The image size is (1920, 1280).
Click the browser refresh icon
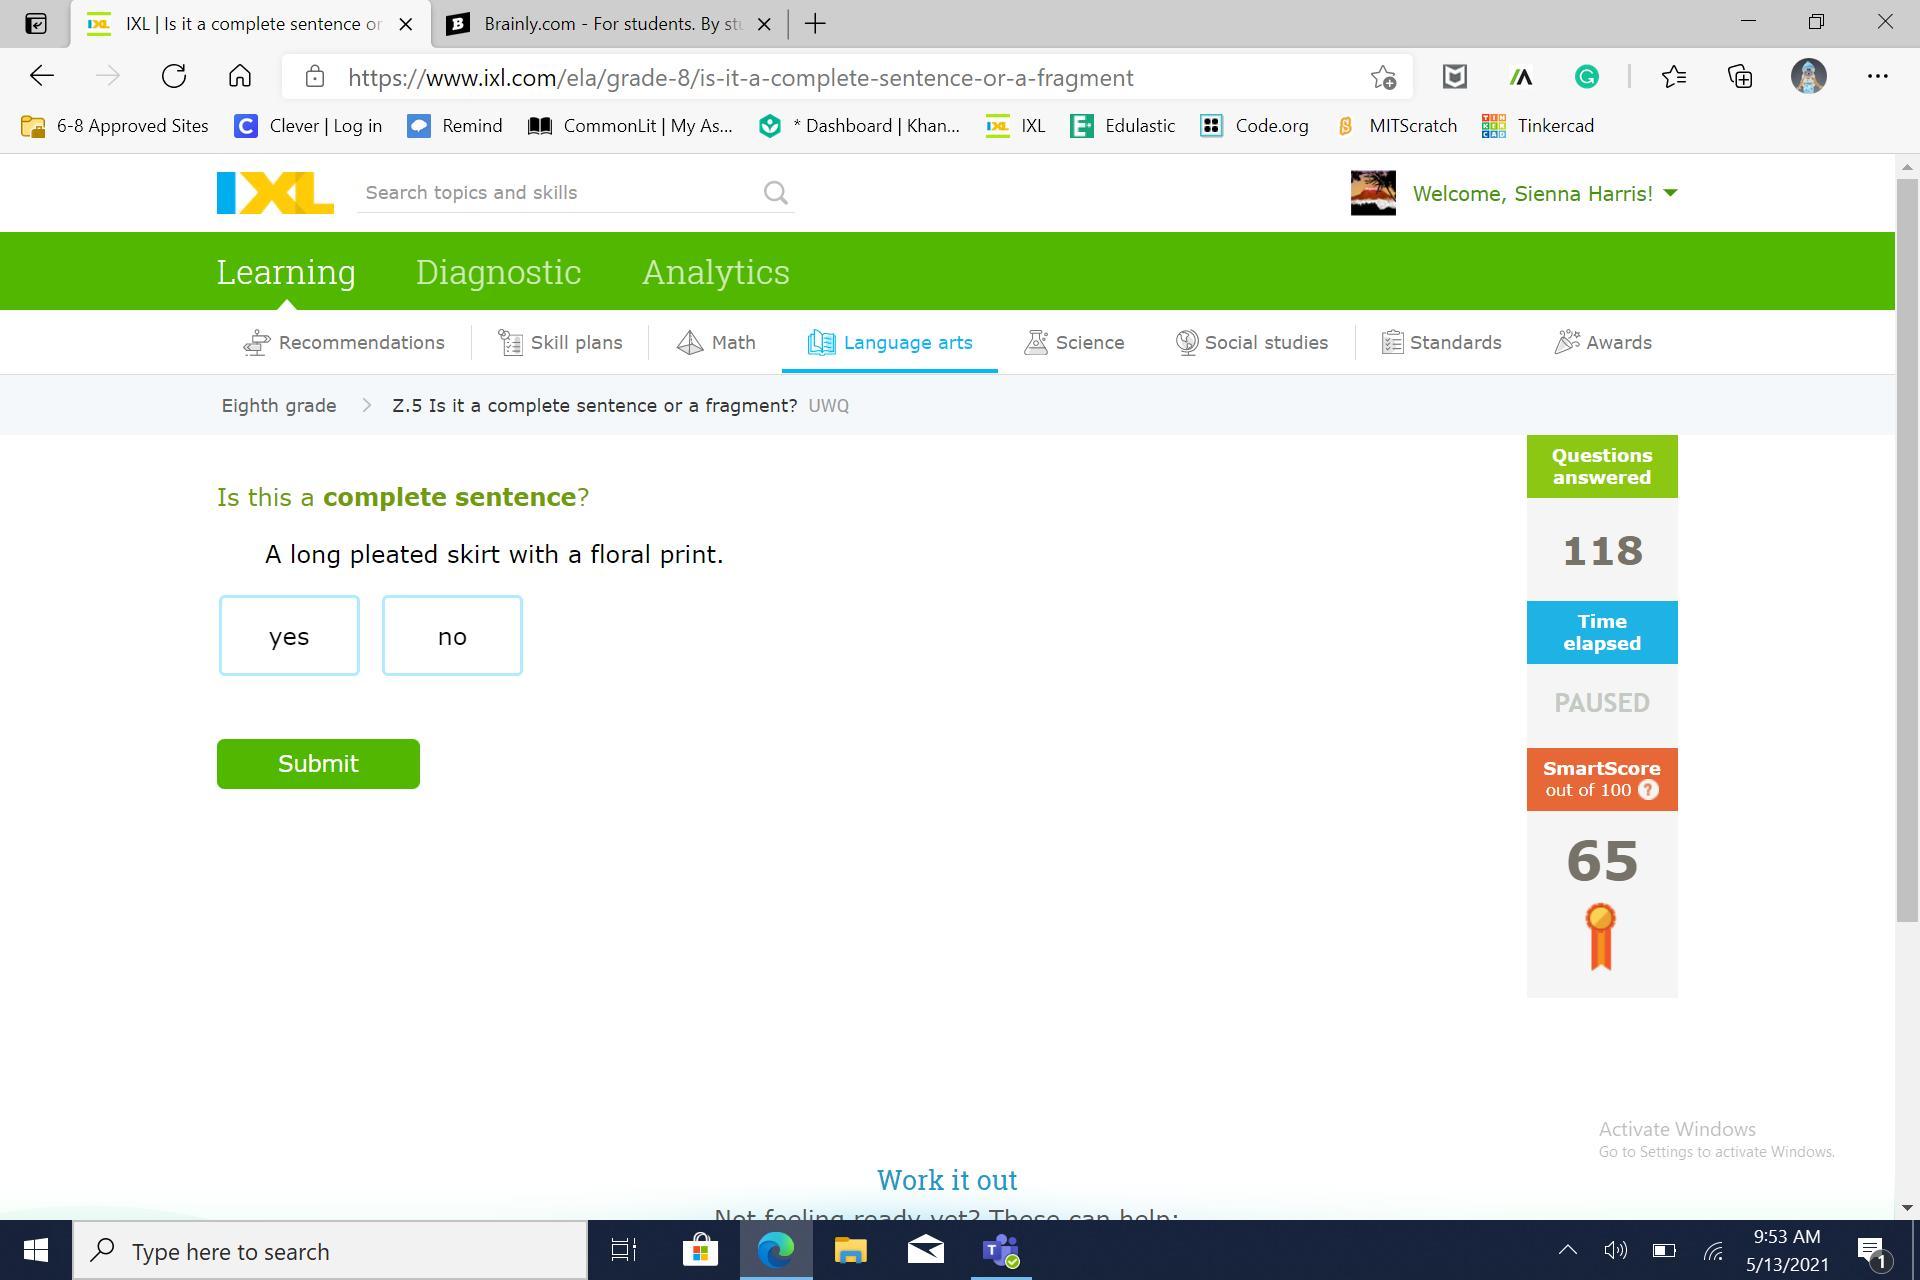[174, 77]
